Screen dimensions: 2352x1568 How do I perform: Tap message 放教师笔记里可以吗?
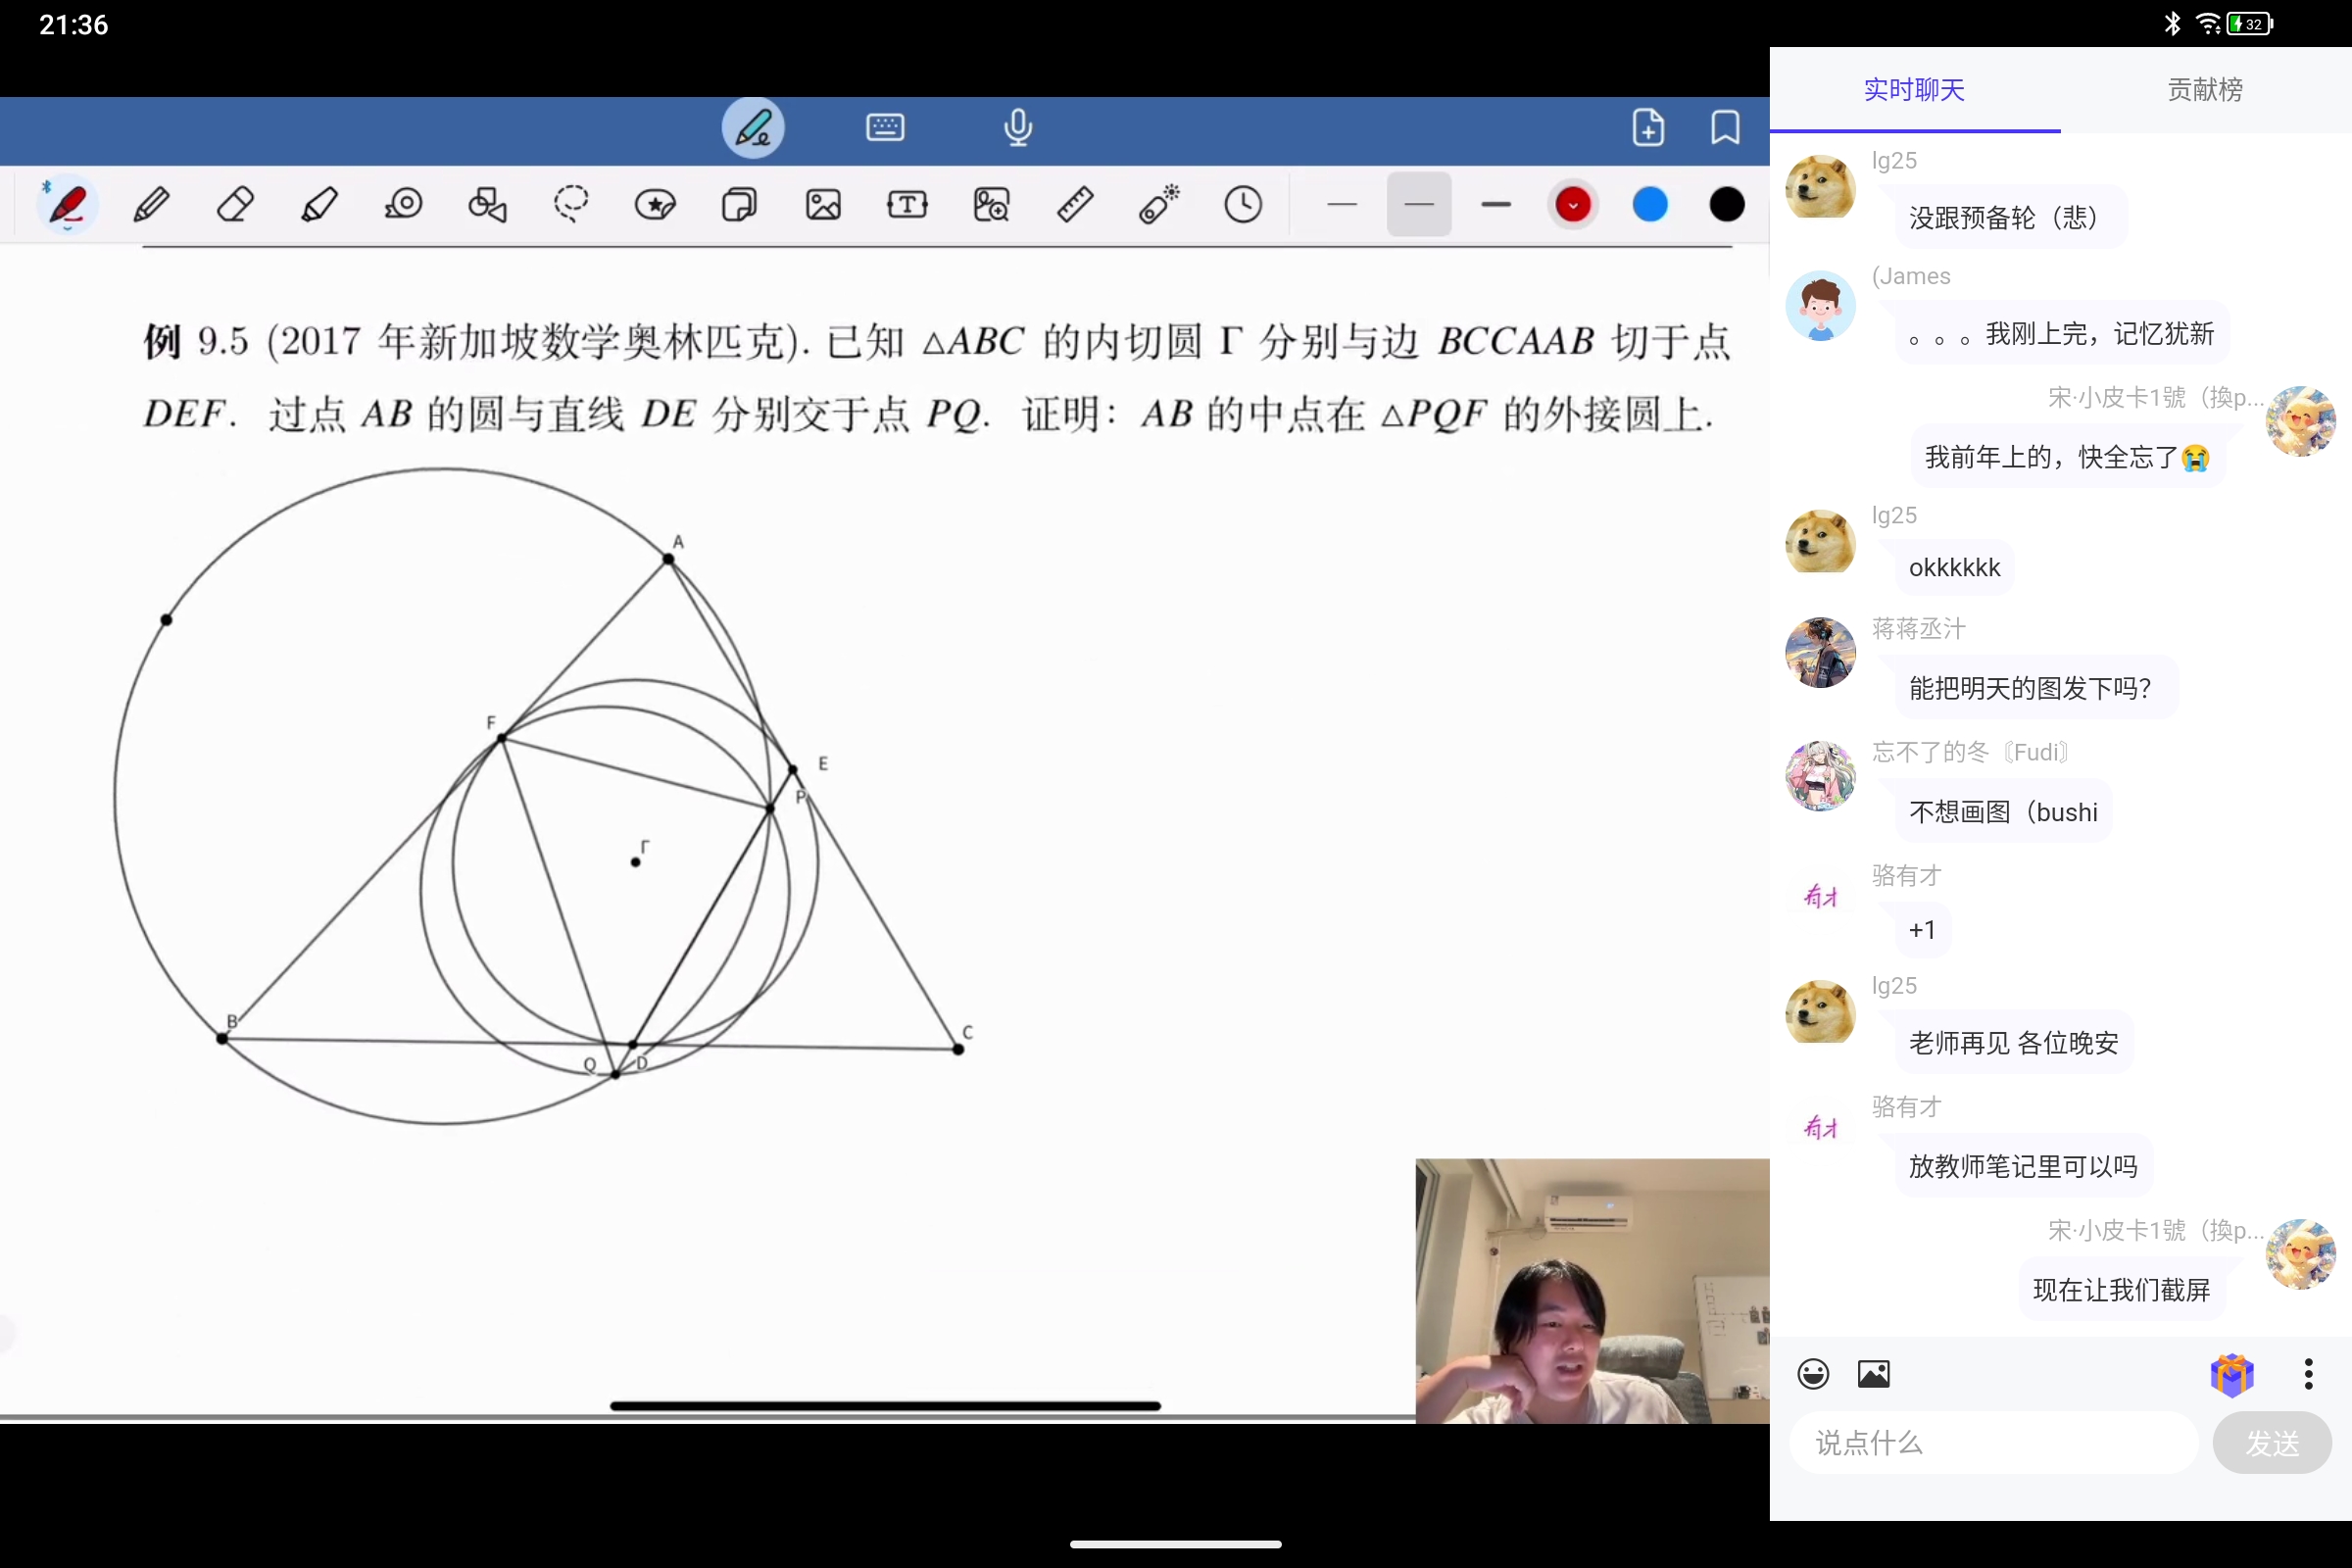pos(2023,1166)
